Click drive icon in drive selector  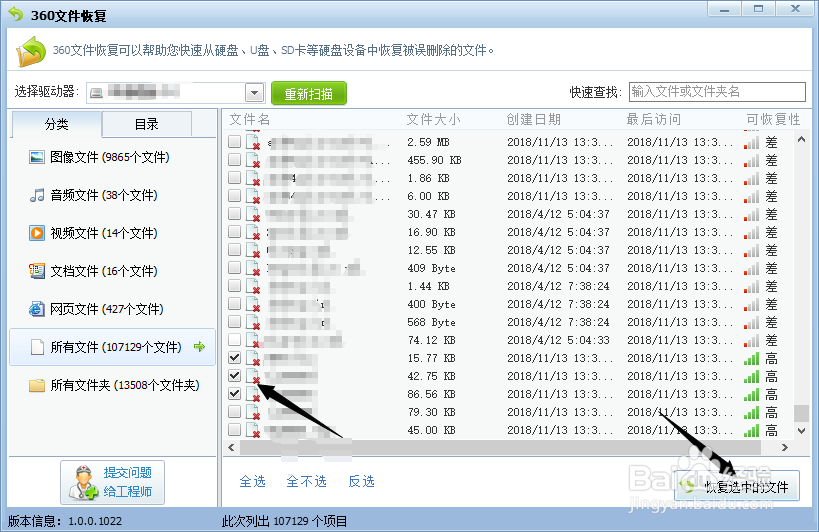click(x=96, y=93)
